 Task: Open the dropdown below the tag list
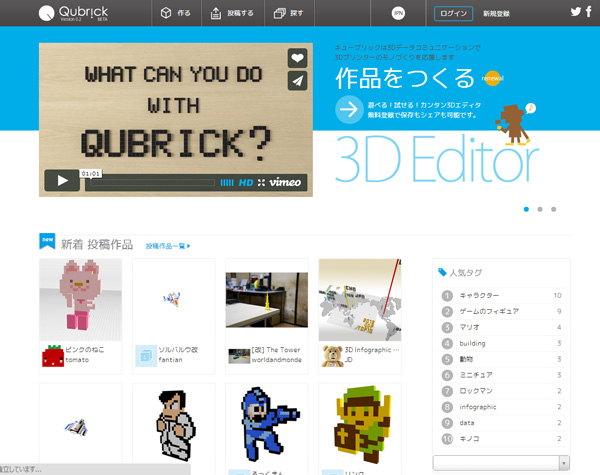[501, 462]
